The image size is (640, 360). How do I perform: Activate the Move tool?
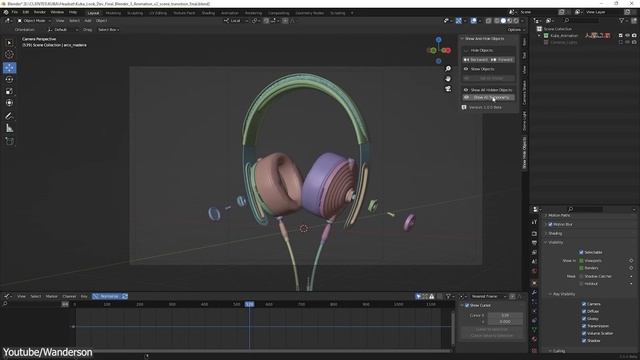point(9,67)
